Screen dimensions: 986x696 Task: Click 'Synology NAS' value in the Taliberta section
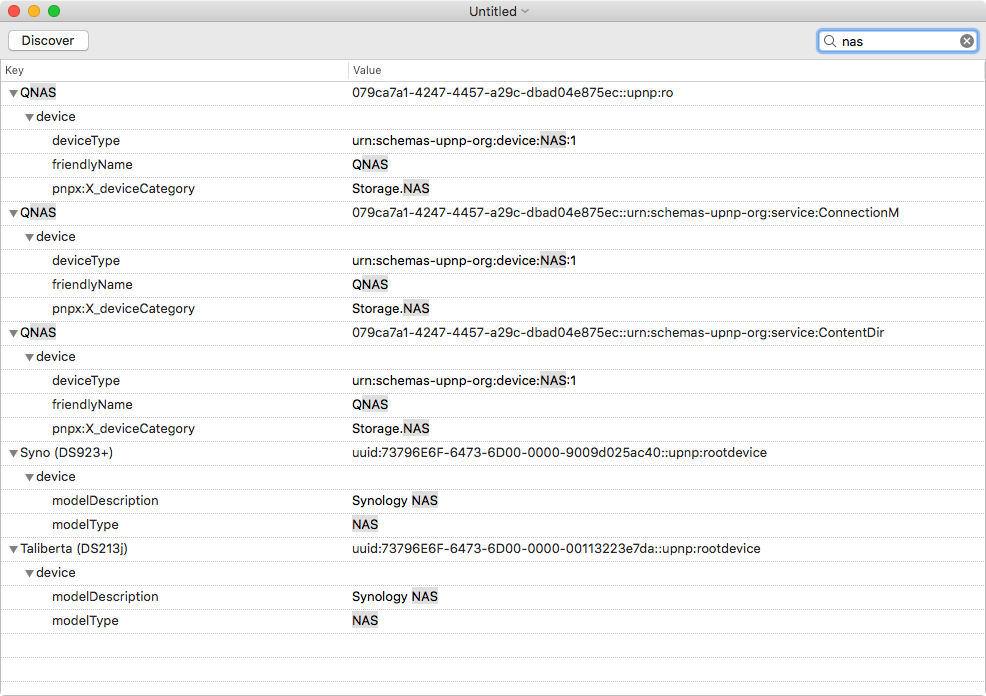395,597
